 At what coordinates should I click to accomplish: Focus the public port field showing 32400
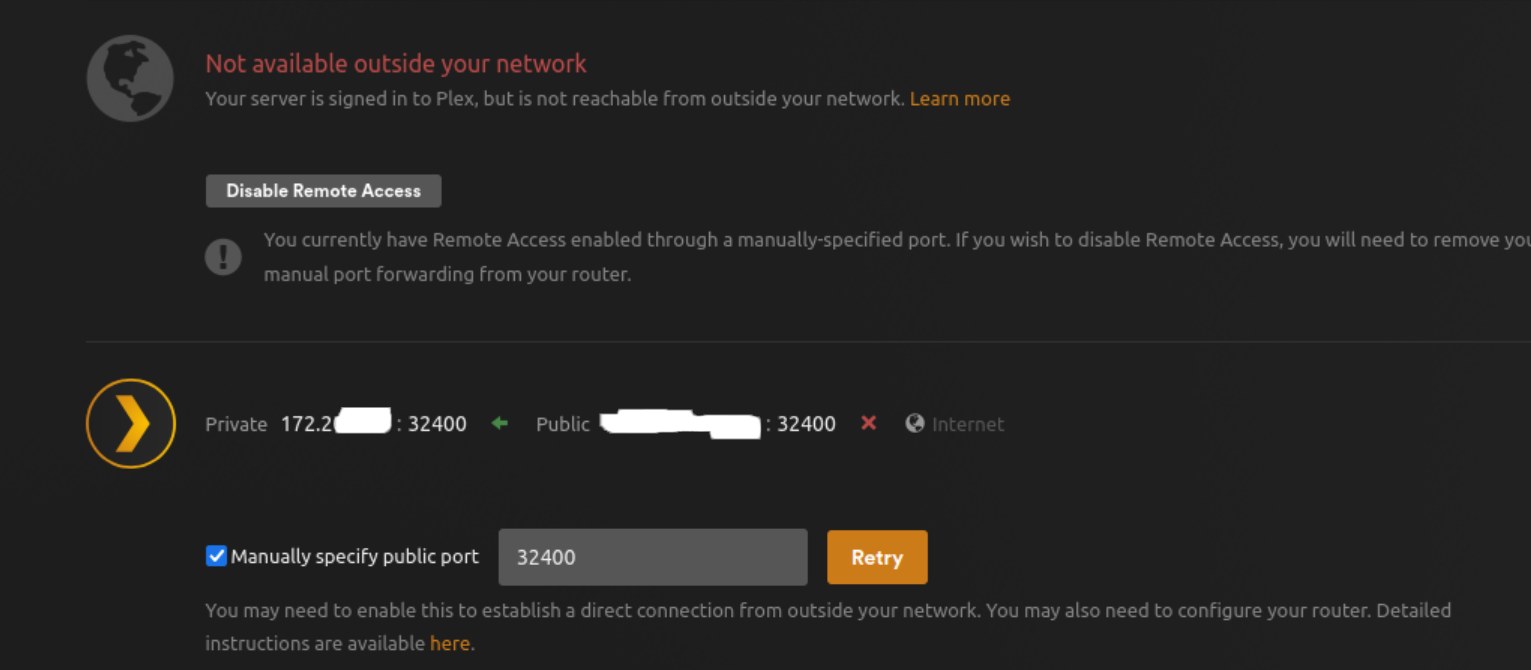pyautogui.click(x=653, y=557)
